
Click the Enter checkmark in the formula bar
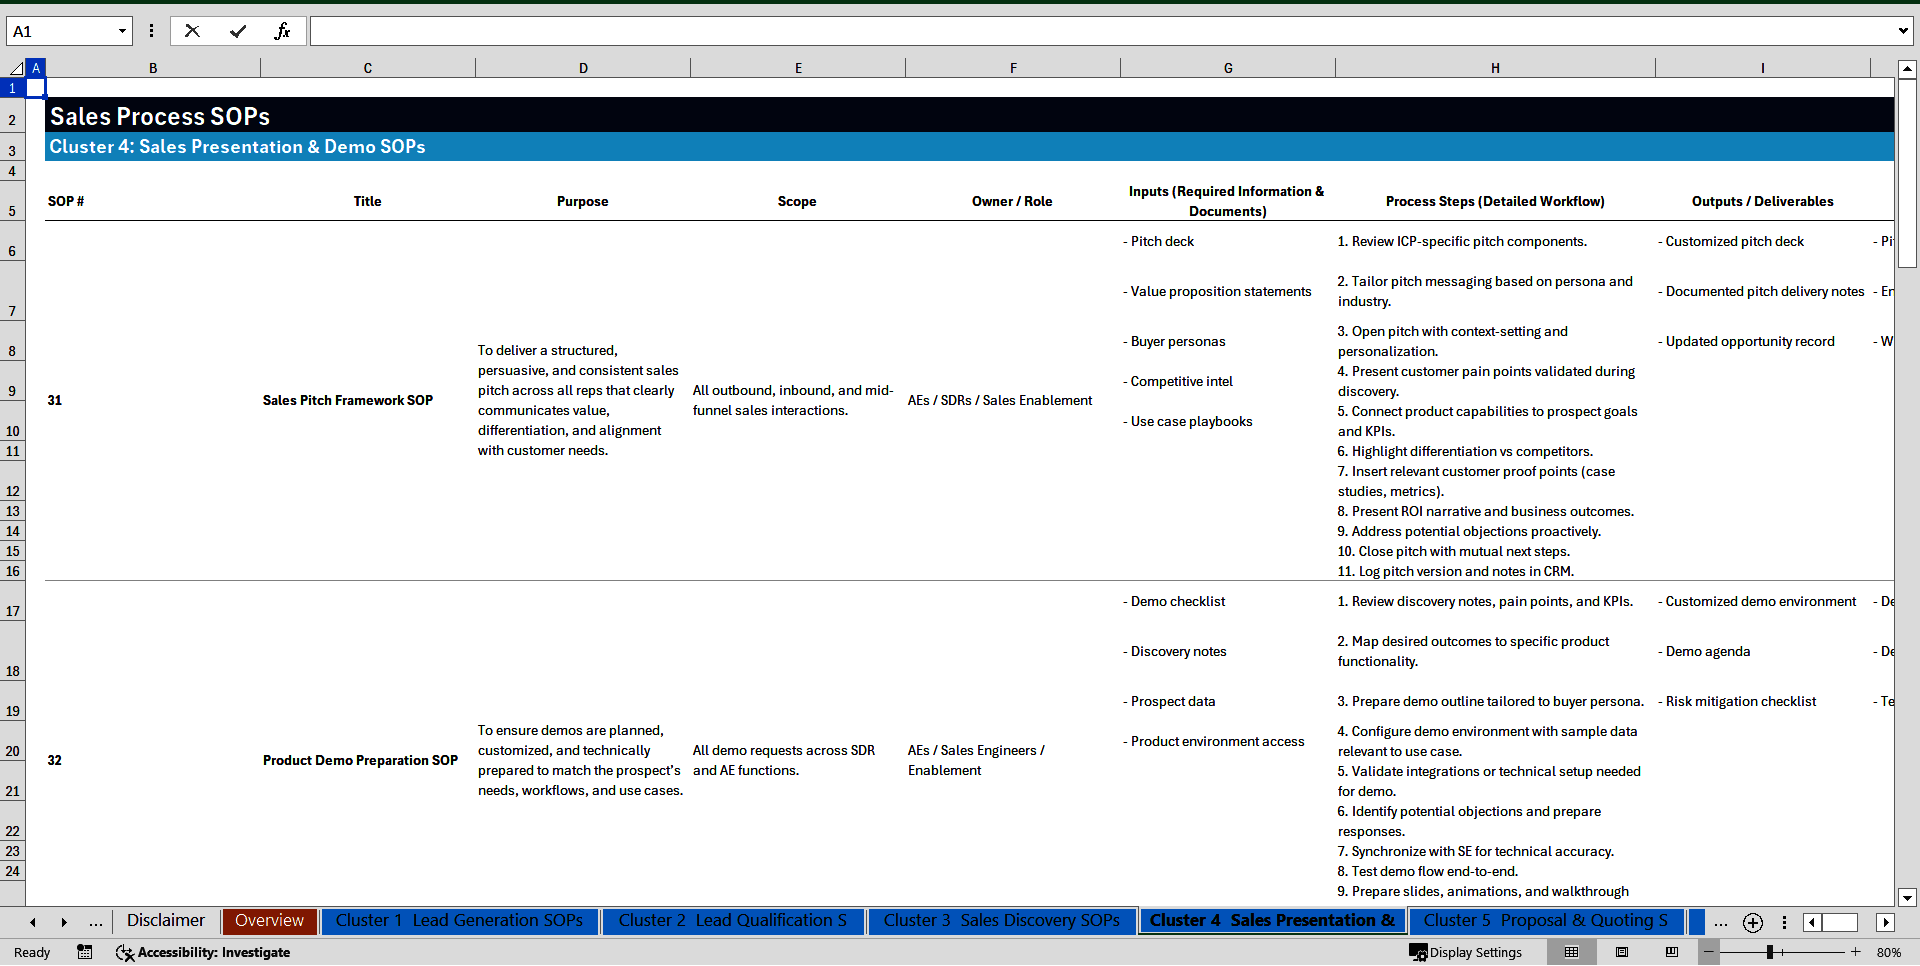click(x=238, y=31)
